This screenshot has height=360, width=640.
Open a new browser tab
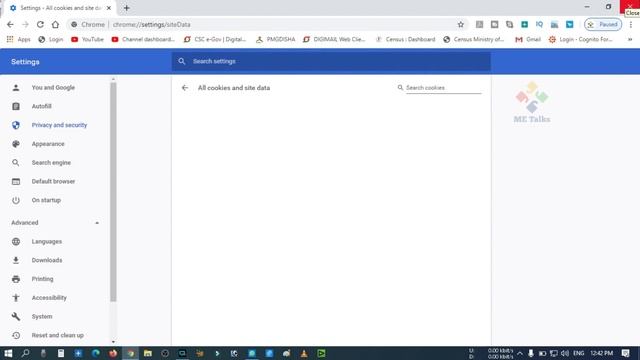click(127, 8)
